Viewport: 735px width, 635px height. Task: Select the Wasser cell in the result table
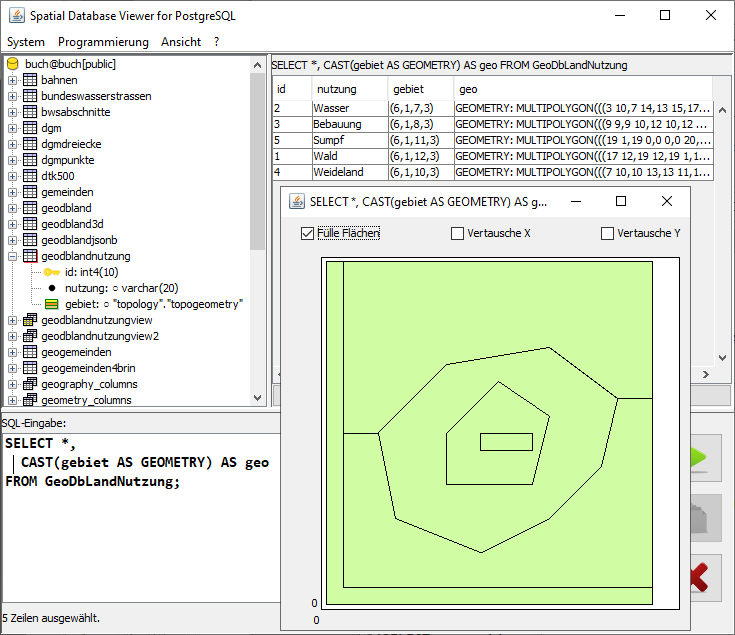click(x=350, y=108)
